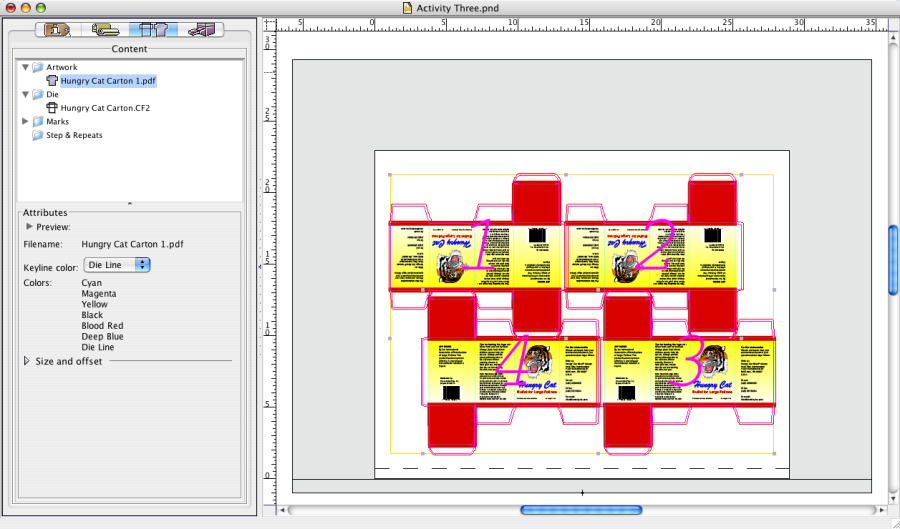The image size is (900, 529).
Task: Select Cyan in the Colors list
Action: (x=91, y=283)
